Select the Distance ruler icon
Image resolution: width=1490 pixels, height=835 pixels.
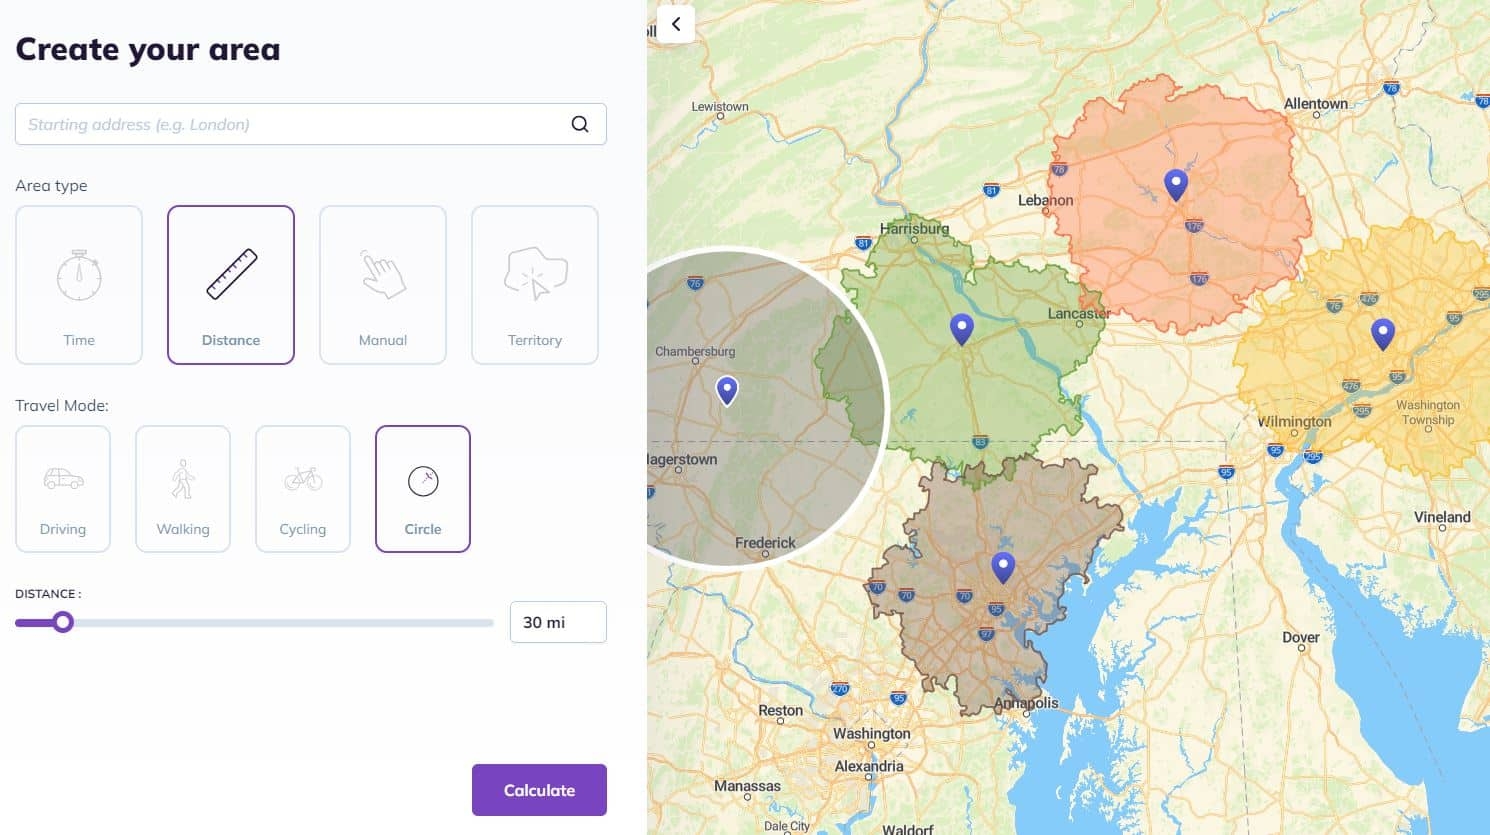[x=231, y=272]
